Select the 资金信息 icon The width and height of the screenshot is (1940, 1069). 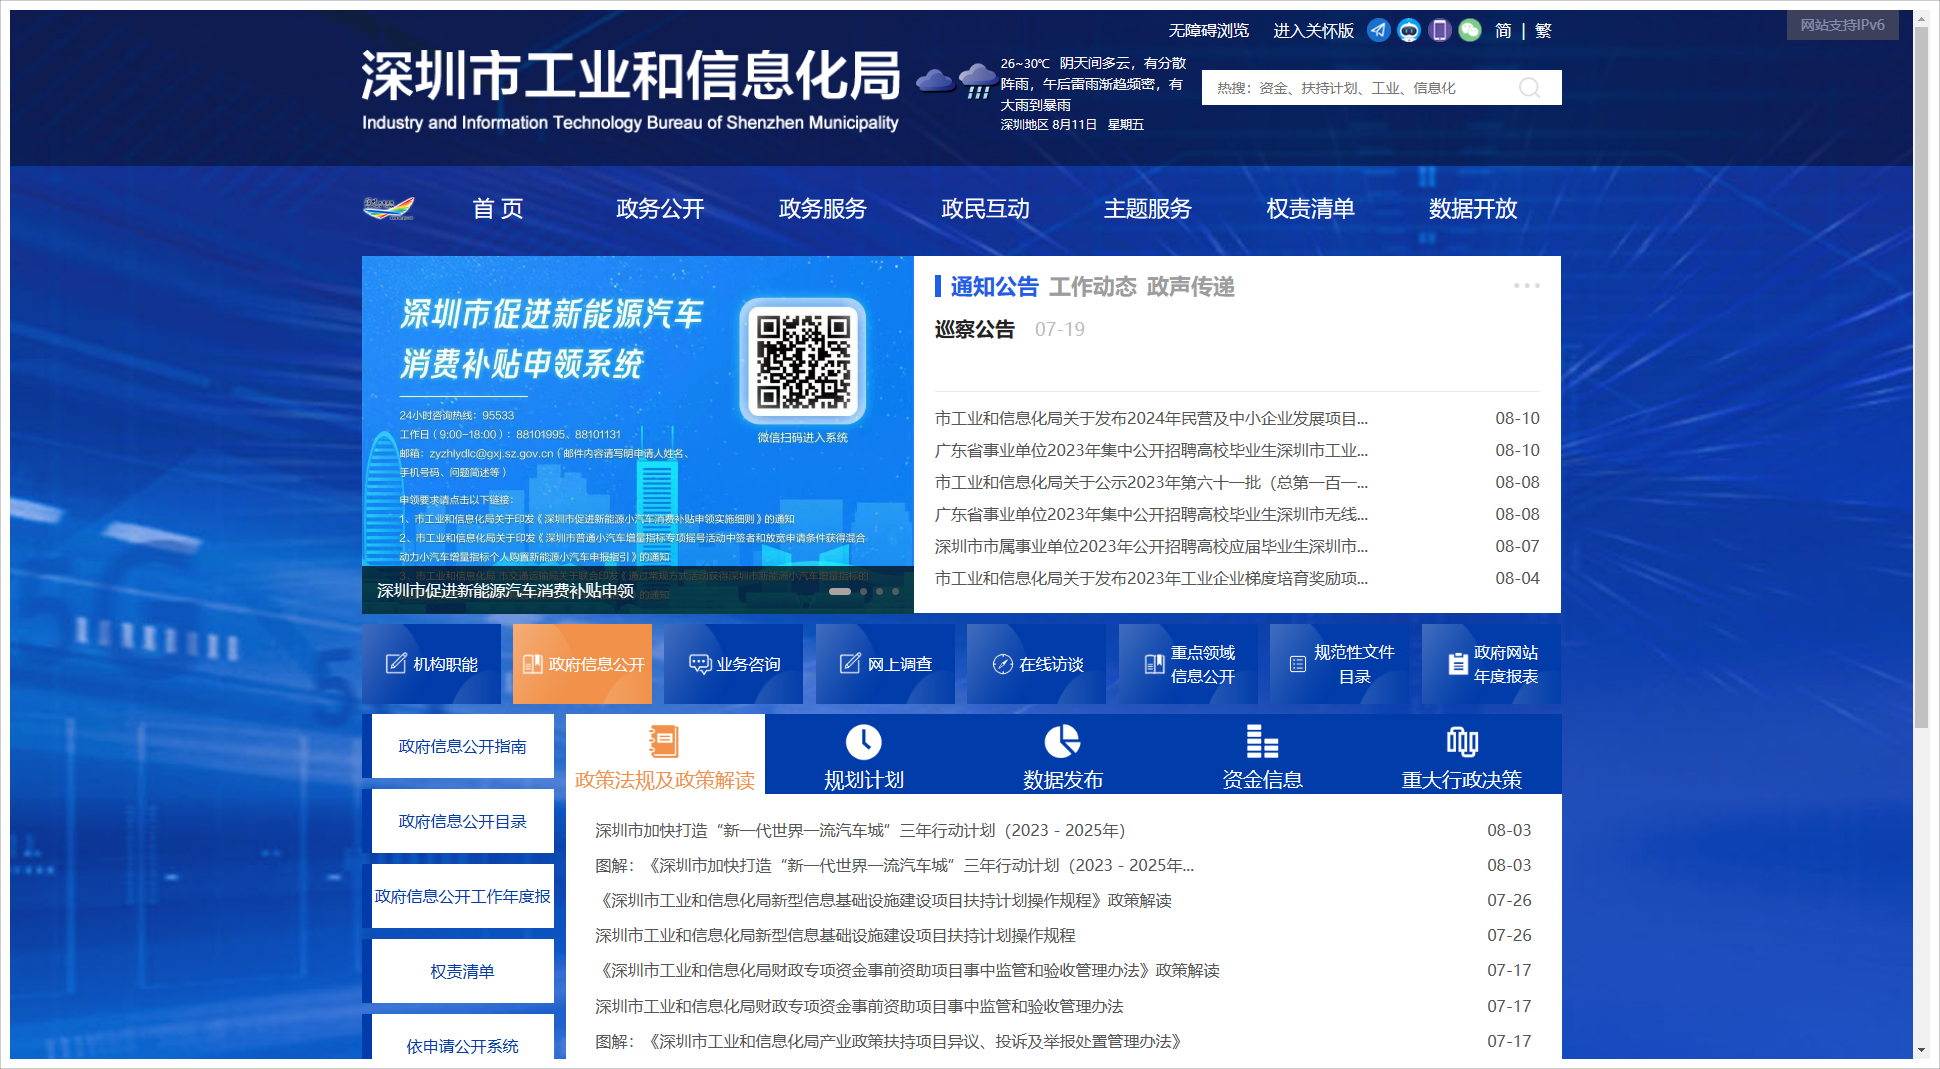(x=1262, y=742)
